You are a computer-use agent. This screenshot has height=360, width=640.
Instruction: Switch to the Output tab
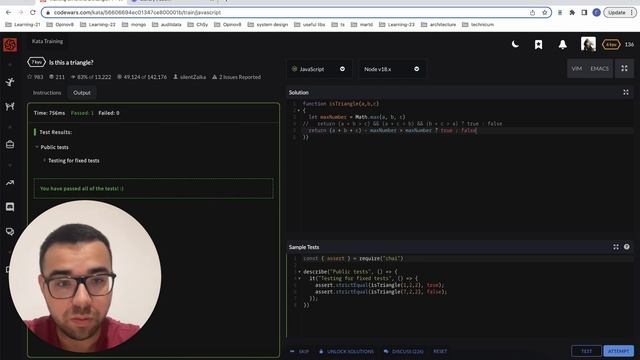pos(82,93)
